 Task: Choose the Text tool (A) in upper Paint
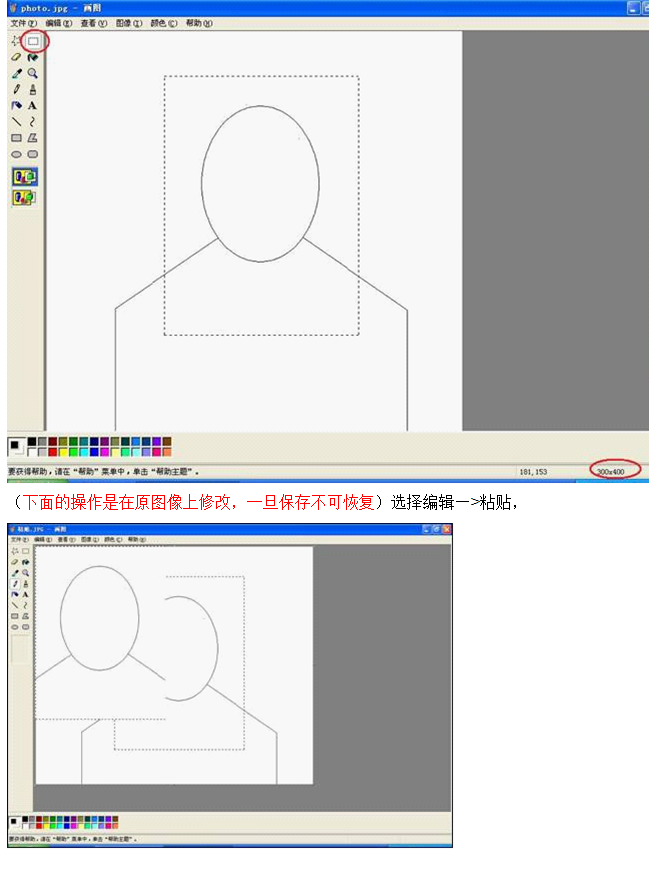pos(33,105)
